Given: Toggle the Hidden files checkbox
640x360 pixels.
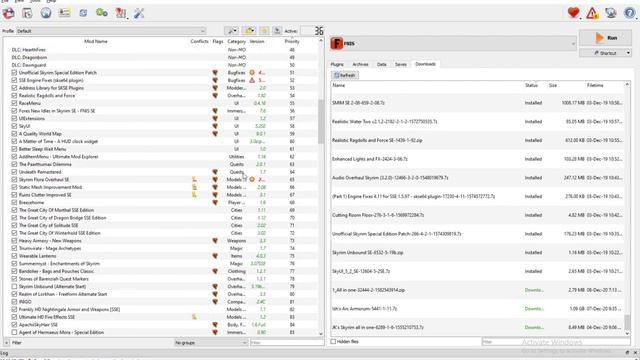Looking at the screenshot, I should [333, 341].
